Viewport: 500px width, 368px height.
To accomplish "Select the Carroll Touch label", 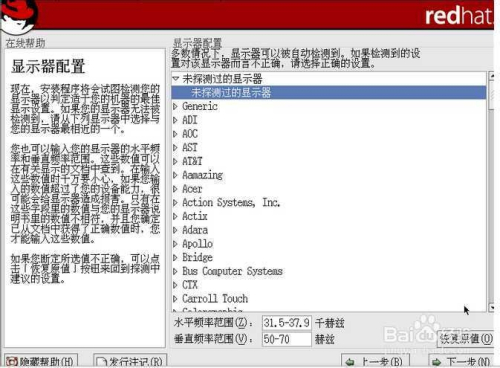I will 215,299.
